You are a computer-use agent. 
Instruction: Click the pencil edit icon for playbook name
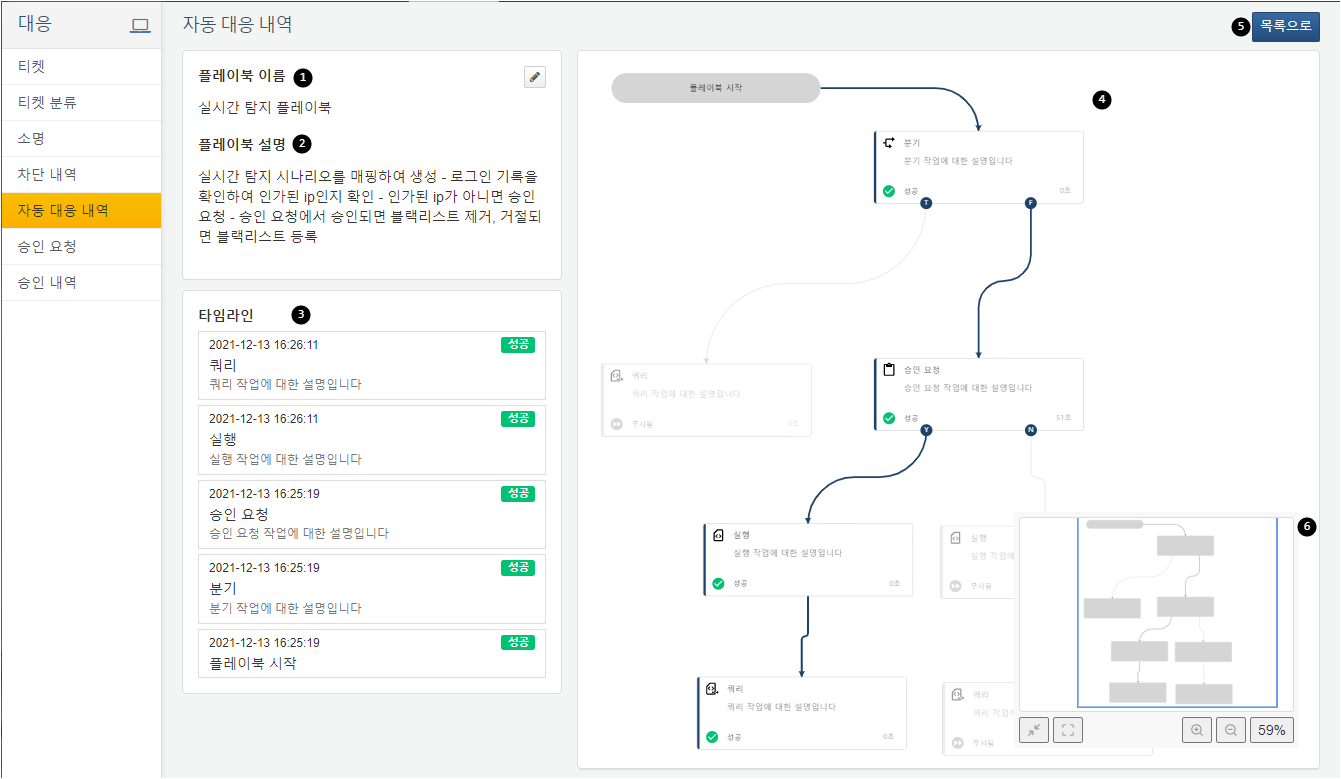pos(535,77)
